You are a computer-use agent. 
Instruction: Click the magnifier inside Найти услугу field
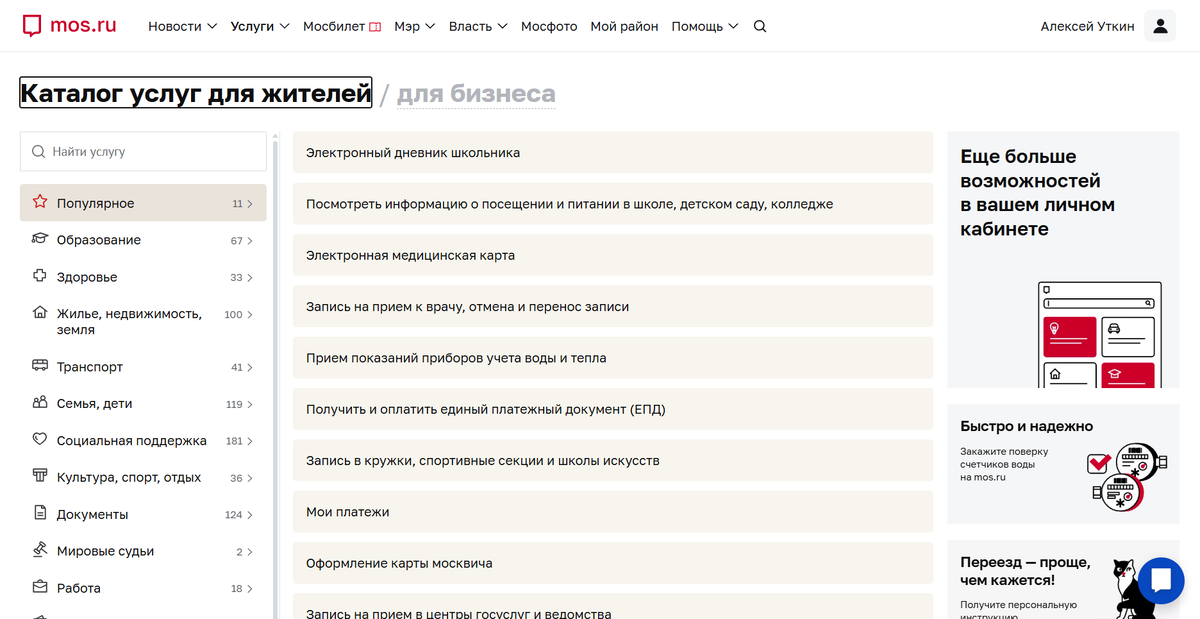[39, 152]
